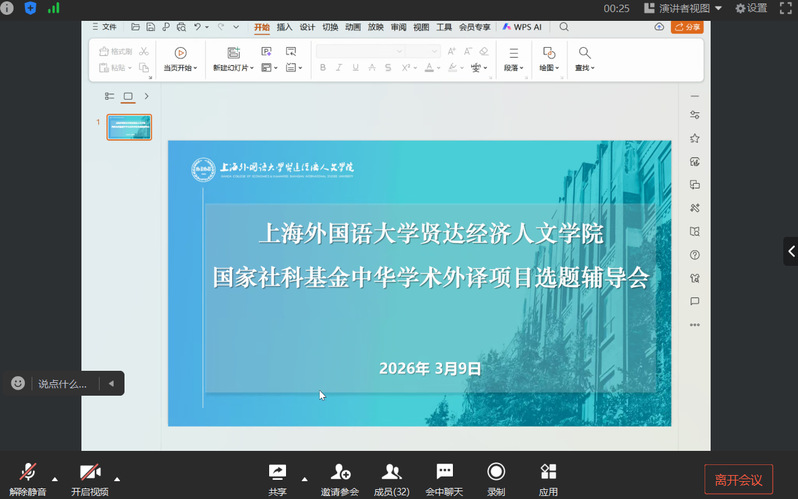Open the font color A picker
The width and height of the screenshot is (798, 499).
pos(432,68)
